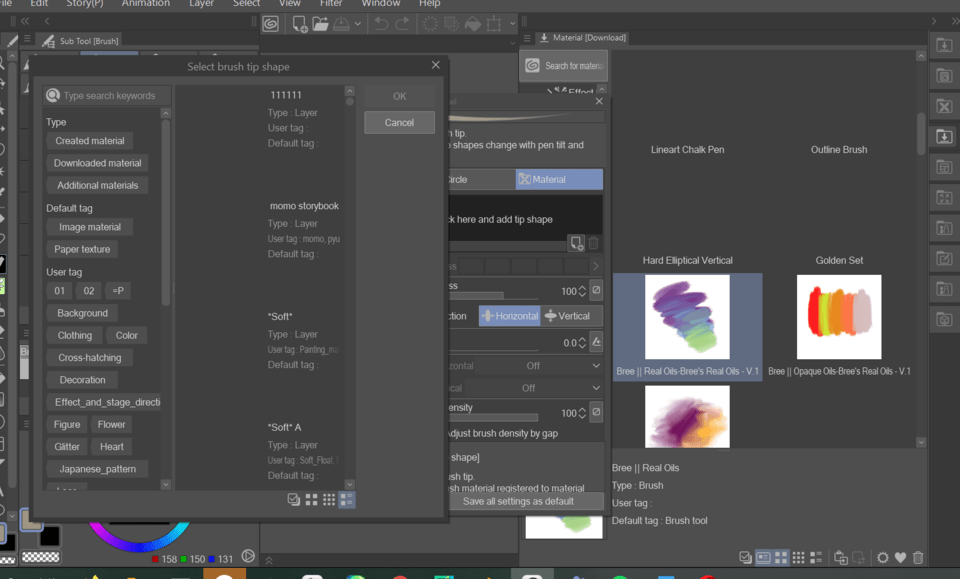Screen dimensions: 960x579
Task: Toggle small thumbnails in Material palette footer
Action: tap(798, 558)
